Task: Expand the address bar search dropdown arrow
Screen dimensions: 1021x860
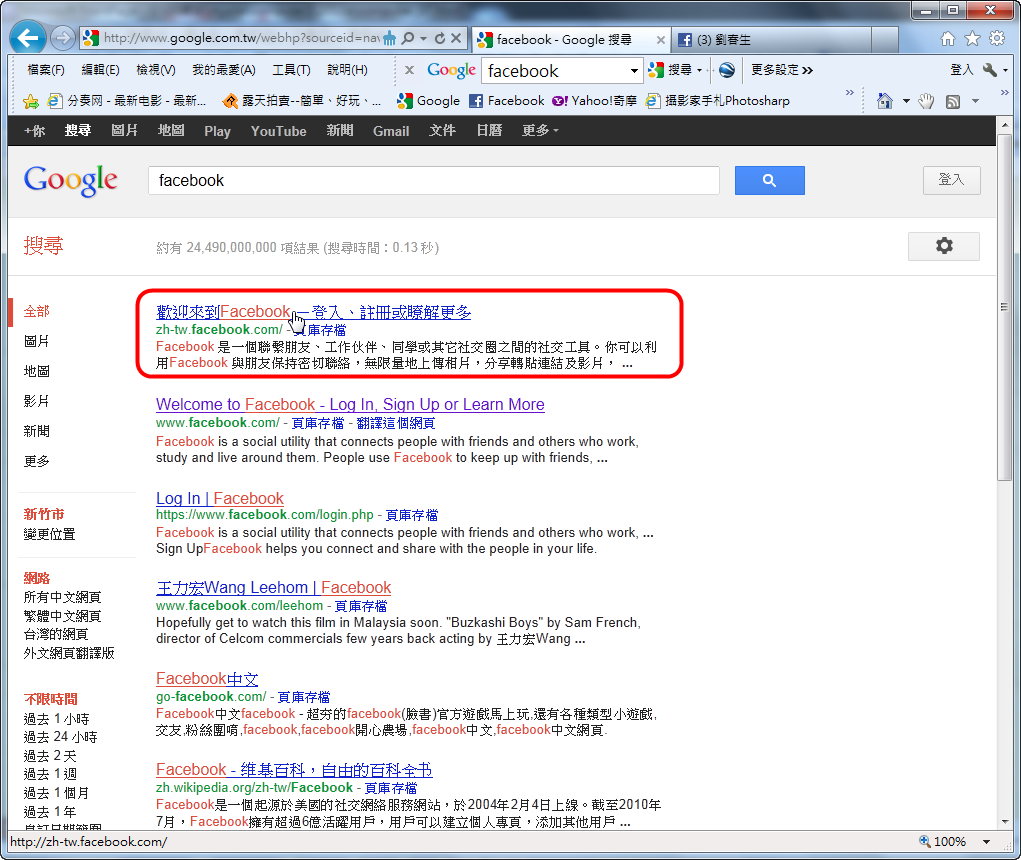Action: click(423, 38)
